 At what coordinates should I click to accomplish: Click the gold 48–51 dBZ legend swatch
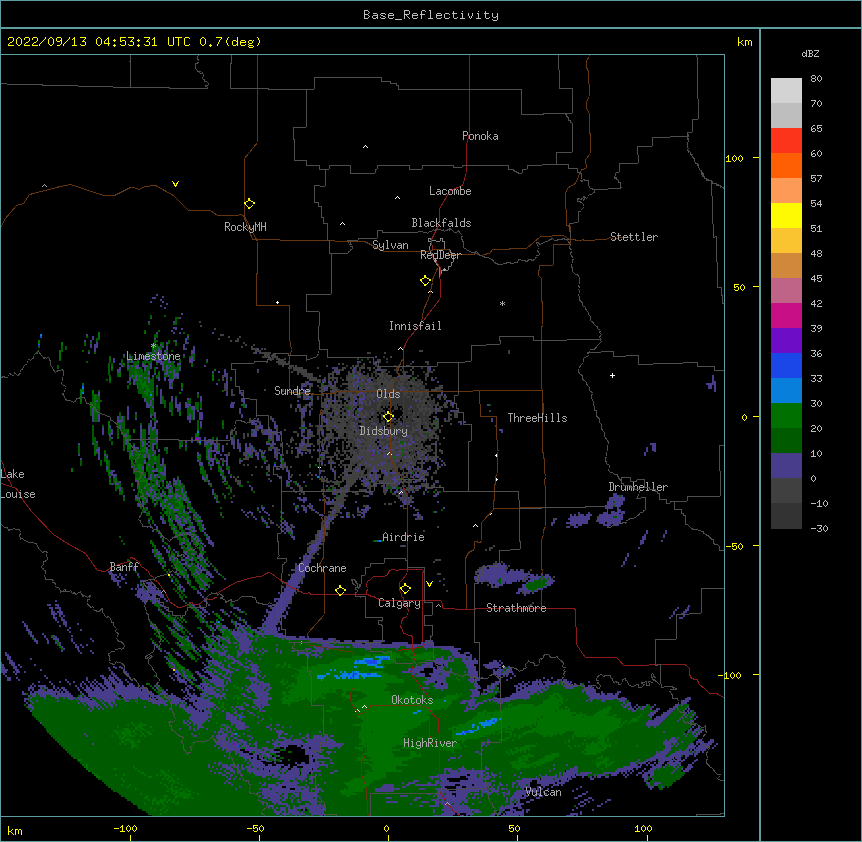(x=786, y=241)
